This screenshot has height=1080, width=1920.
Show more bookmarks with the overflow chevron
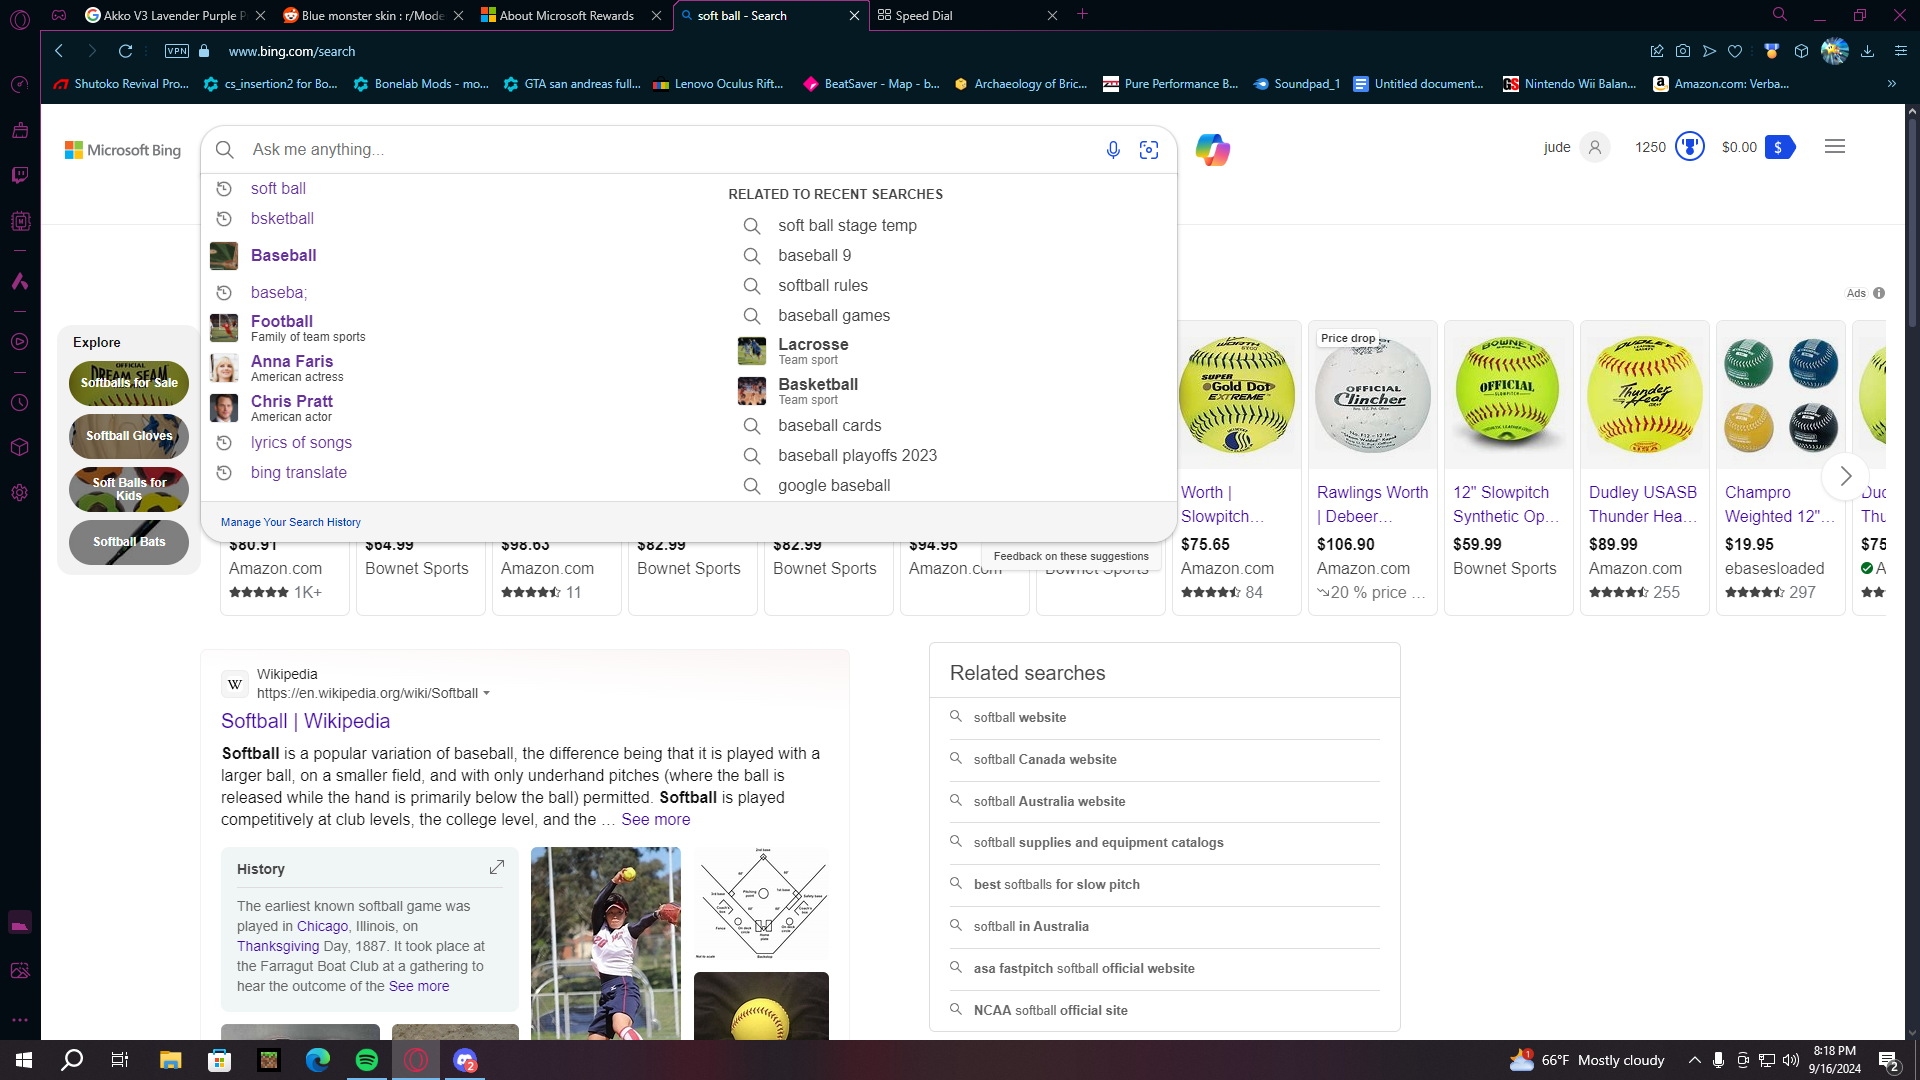(x=1891, y=84)
